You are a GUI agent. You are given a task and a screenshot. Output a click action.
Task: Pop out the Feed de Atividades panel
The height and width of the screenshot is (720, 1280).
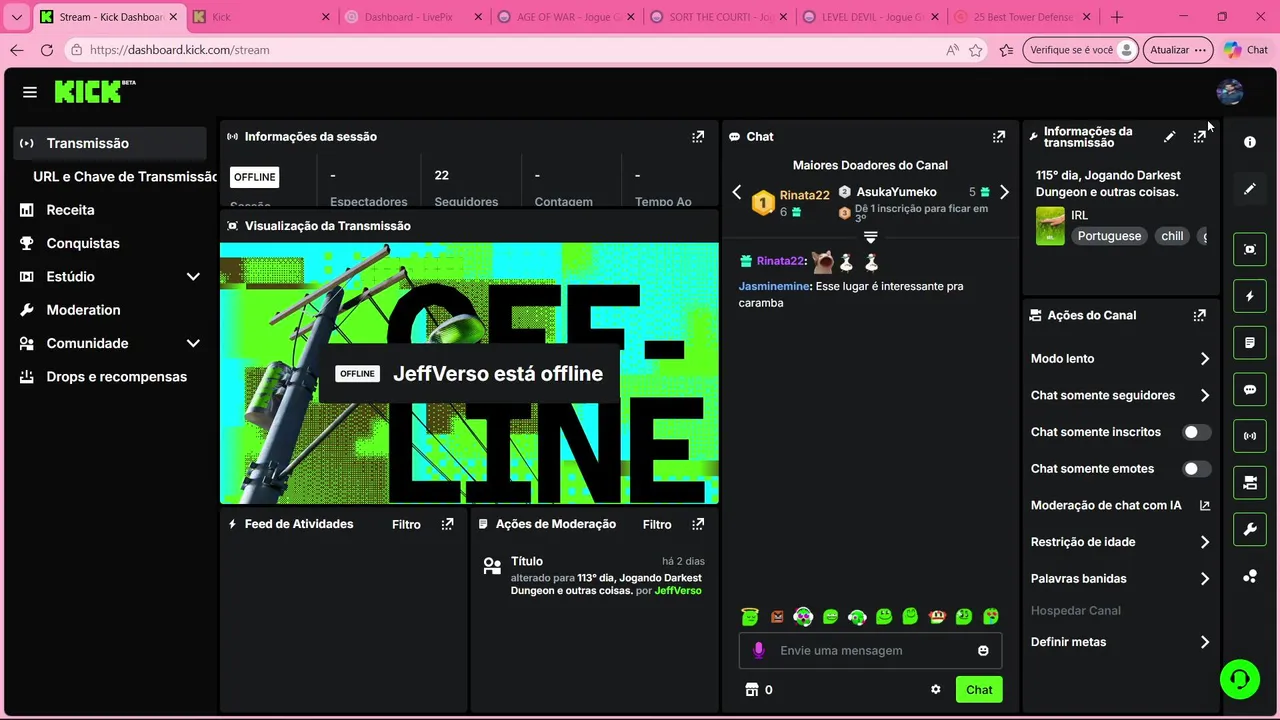click(x=447, y=524)
